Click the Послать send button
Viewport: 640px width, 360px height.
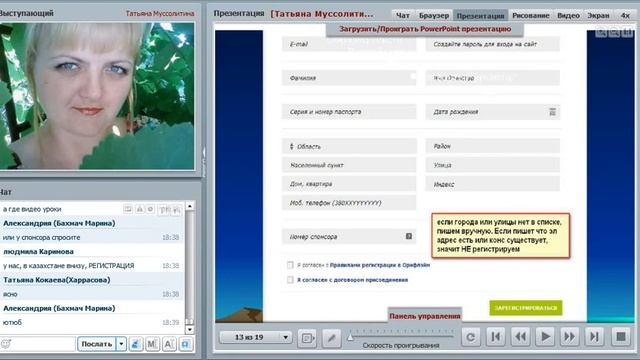click(97, 344)
